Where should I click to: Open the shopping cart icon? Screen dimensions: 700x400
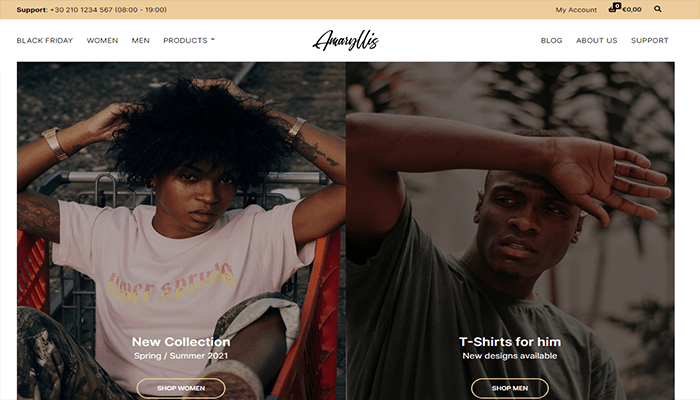click(x=613, y=8)
